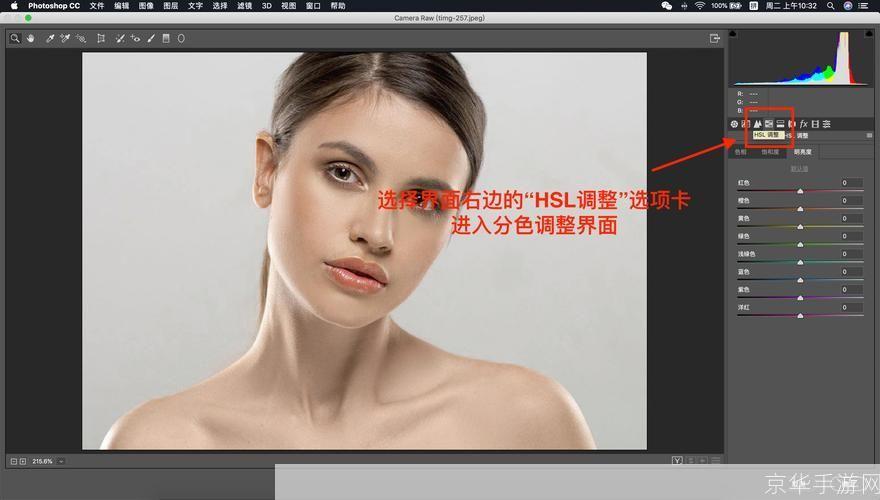Switch to the 色相 hue tab

(x=741, y=152)
